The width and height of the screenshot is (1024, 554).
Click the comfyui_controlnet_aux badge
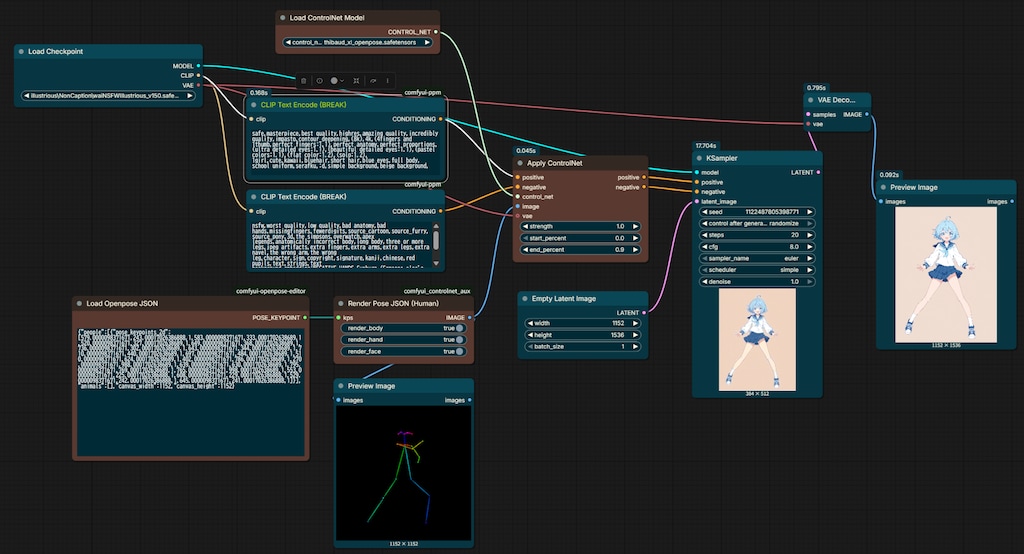click(x=437, y=291)
